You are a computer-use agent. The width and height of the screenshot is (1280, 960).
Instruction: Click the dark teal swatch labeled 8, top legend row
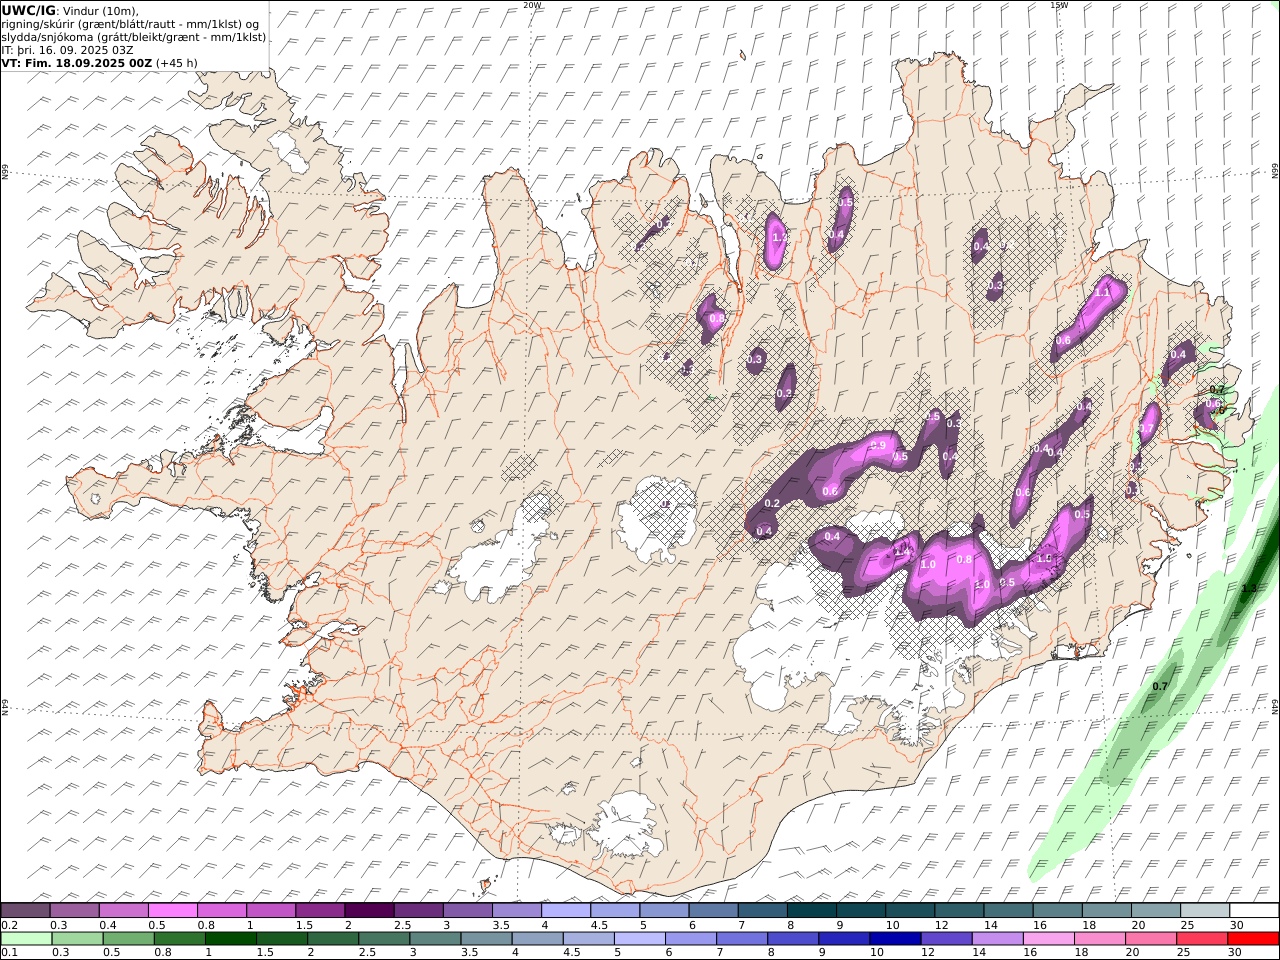[x=812, y=911]
